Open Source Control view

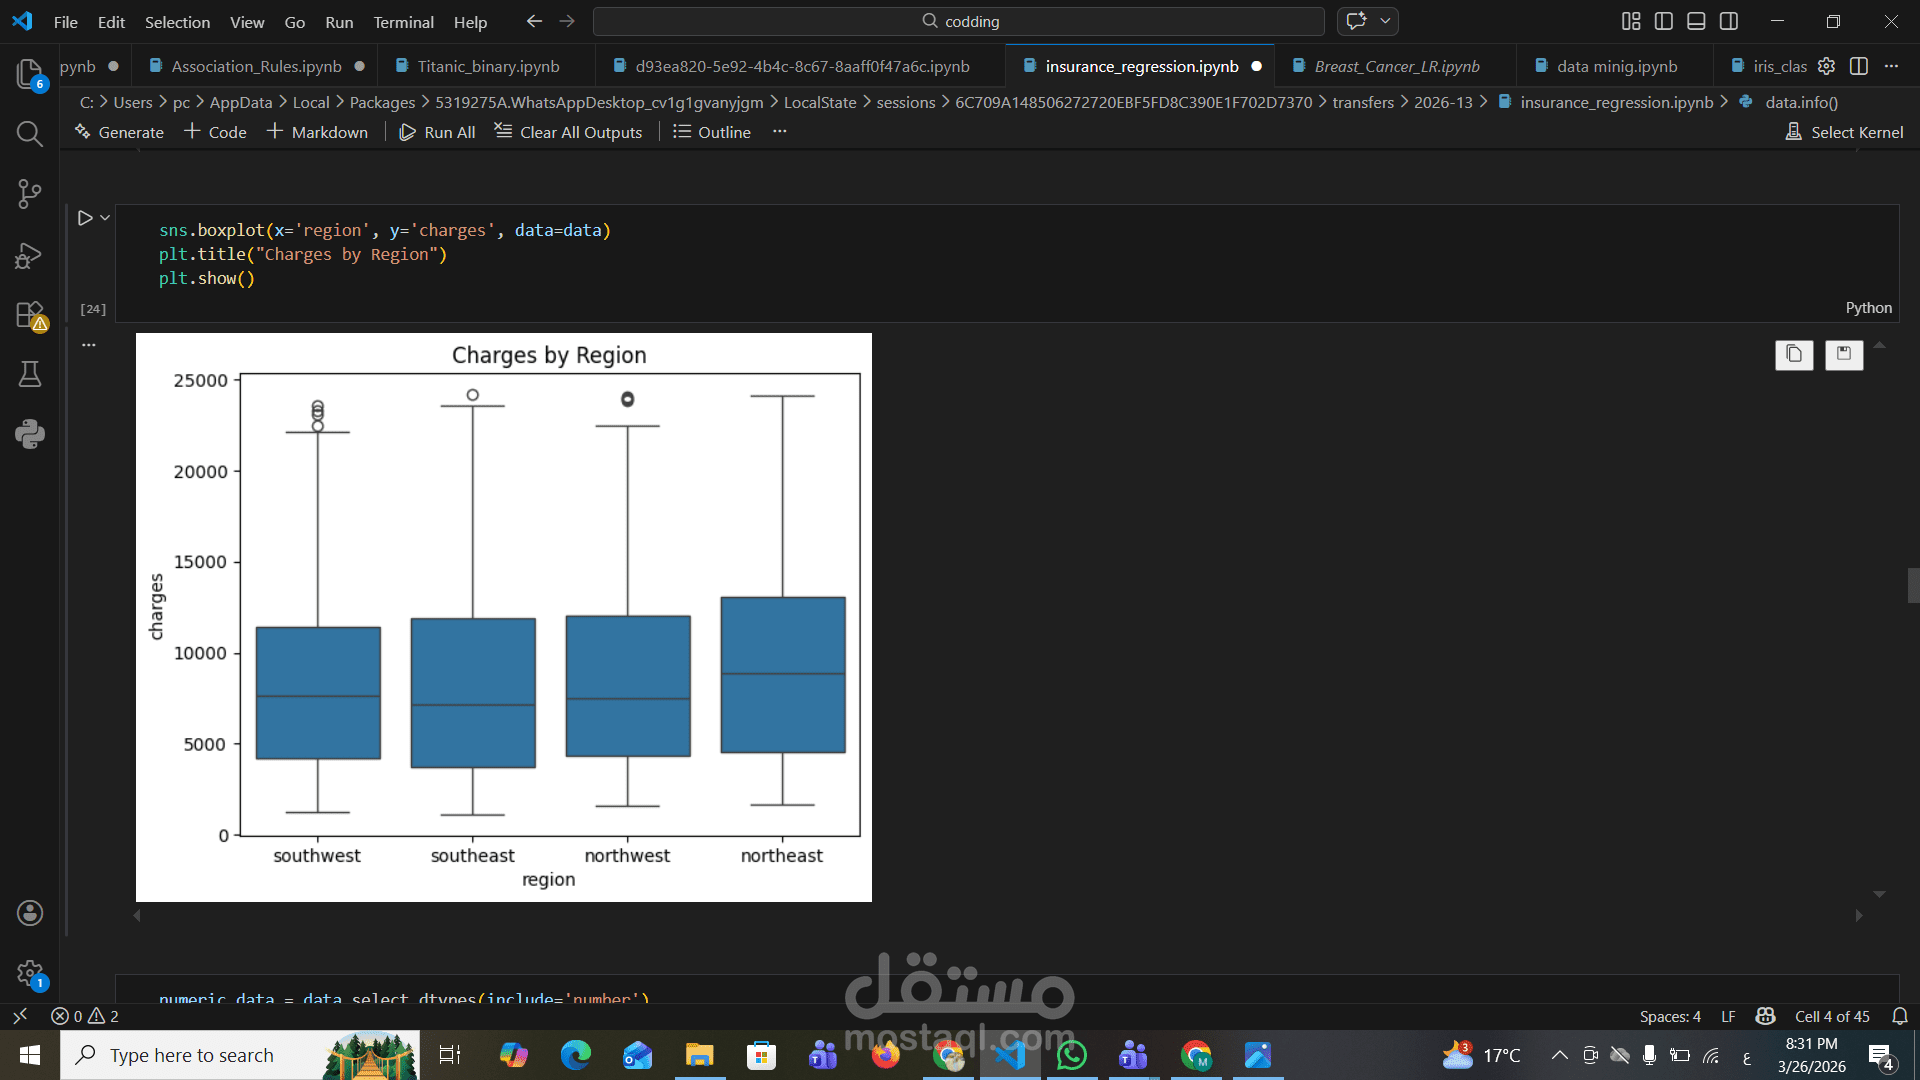[x=29, y=194]
